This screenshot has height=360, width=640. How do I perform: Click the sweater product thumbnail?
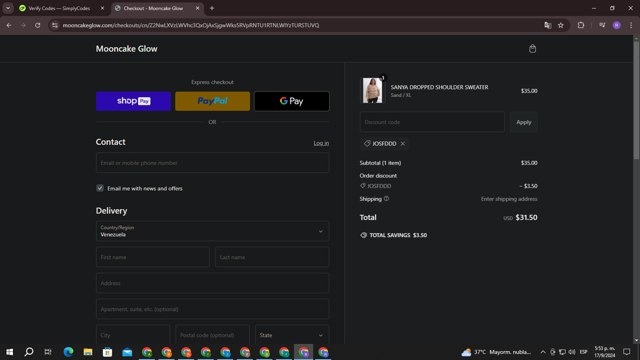tap(372, 91)
